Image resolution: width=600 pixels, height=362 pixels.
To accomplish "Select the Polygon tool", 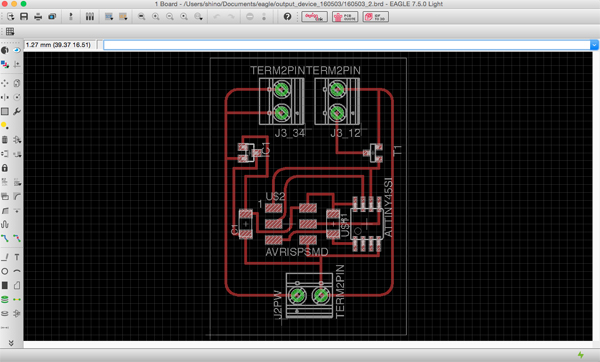I will tap(17, 285).
